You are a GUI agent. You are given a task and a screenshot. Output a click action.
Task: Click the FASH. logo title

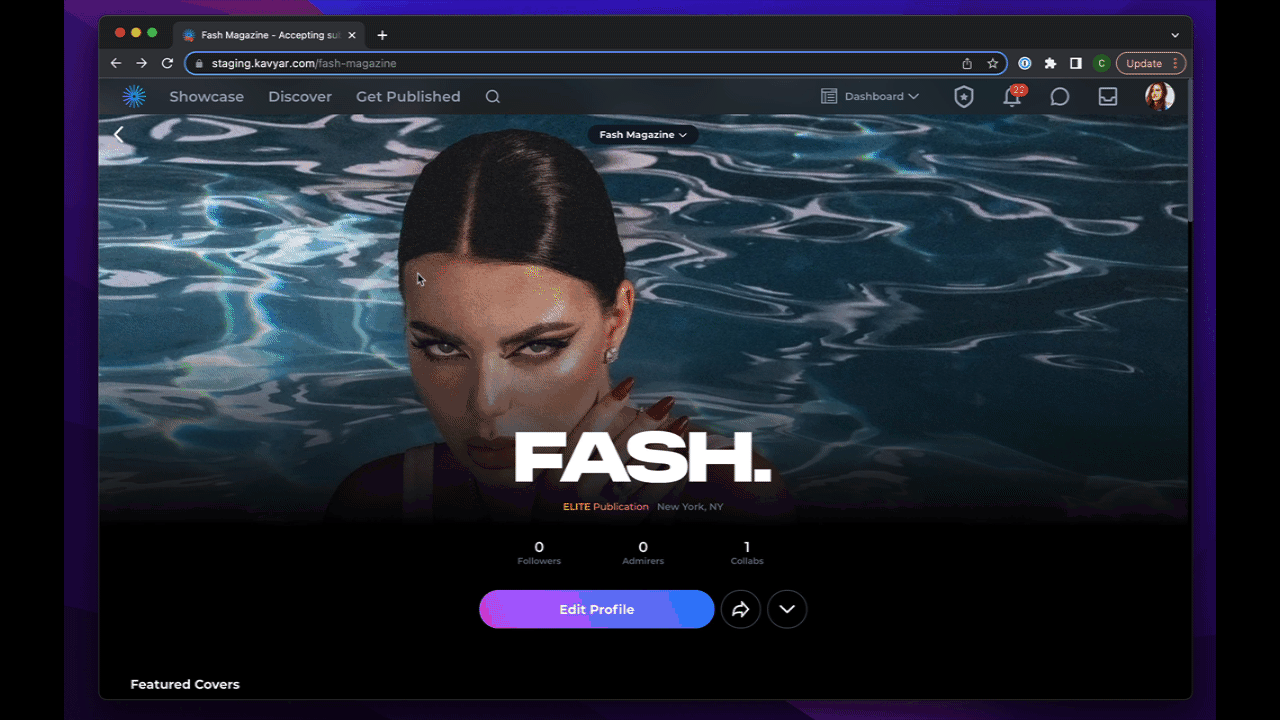click(x=643, y=458)
